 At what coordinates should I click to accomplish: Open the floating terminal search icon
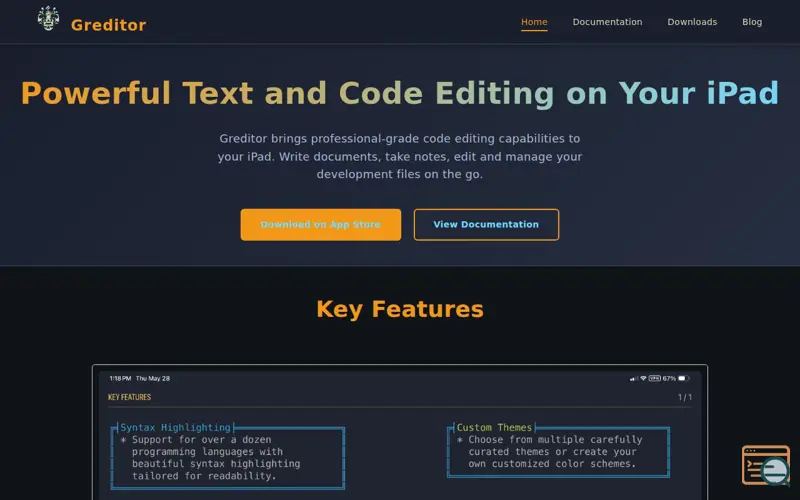766,465
